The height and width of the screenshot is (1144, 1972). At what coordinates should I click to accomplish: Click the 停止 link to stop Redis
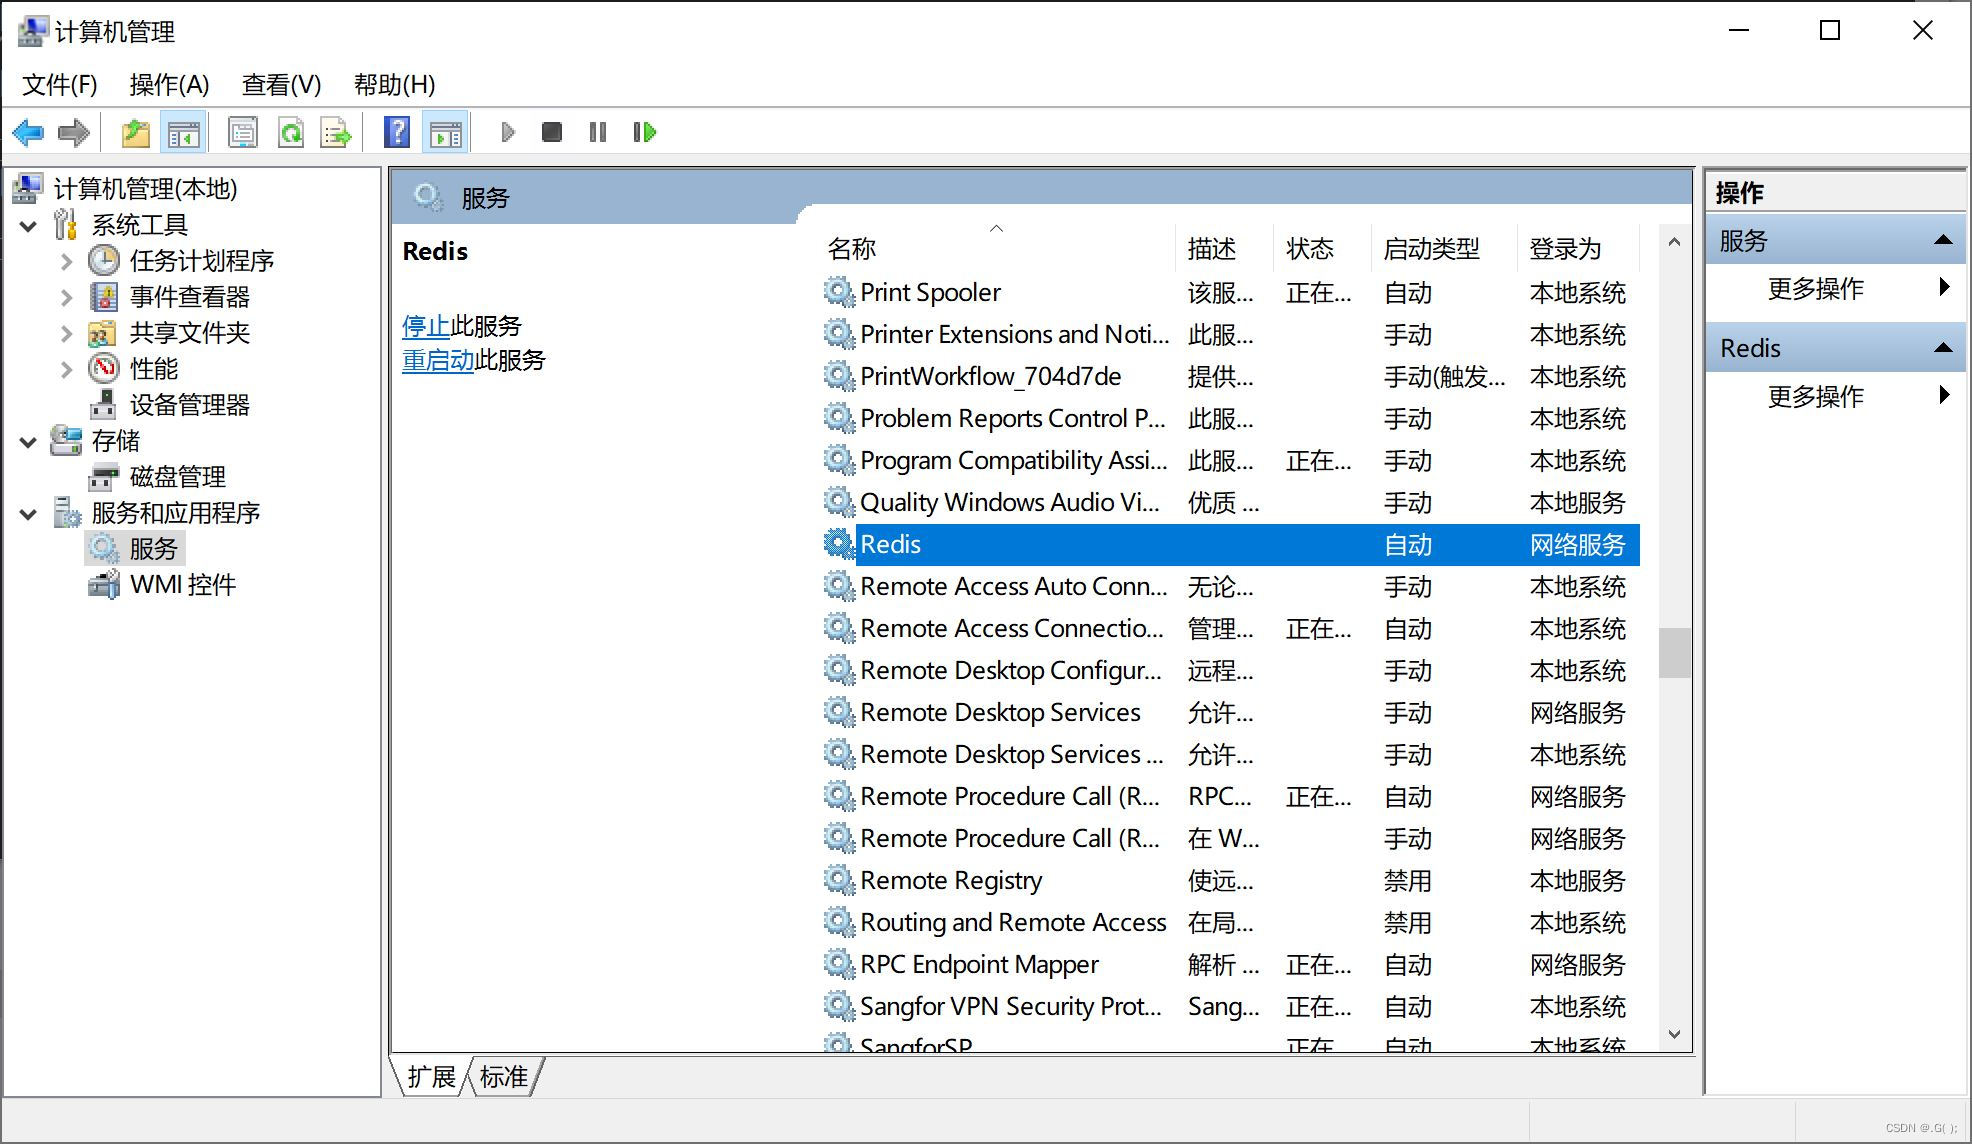pos(425,326)
